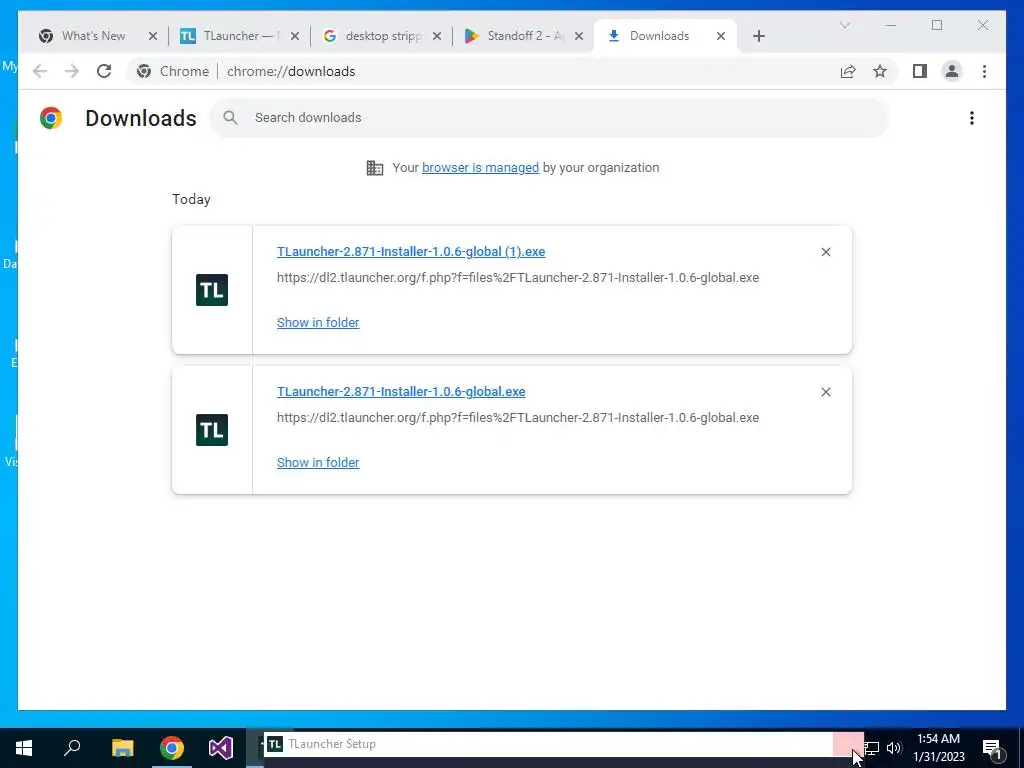The height and width of the screenshot is (768, 1024).
Task: Open TLauncher-2.871-Installer-1.0.6-global.exe link
Action: click(x=401, y=392)
